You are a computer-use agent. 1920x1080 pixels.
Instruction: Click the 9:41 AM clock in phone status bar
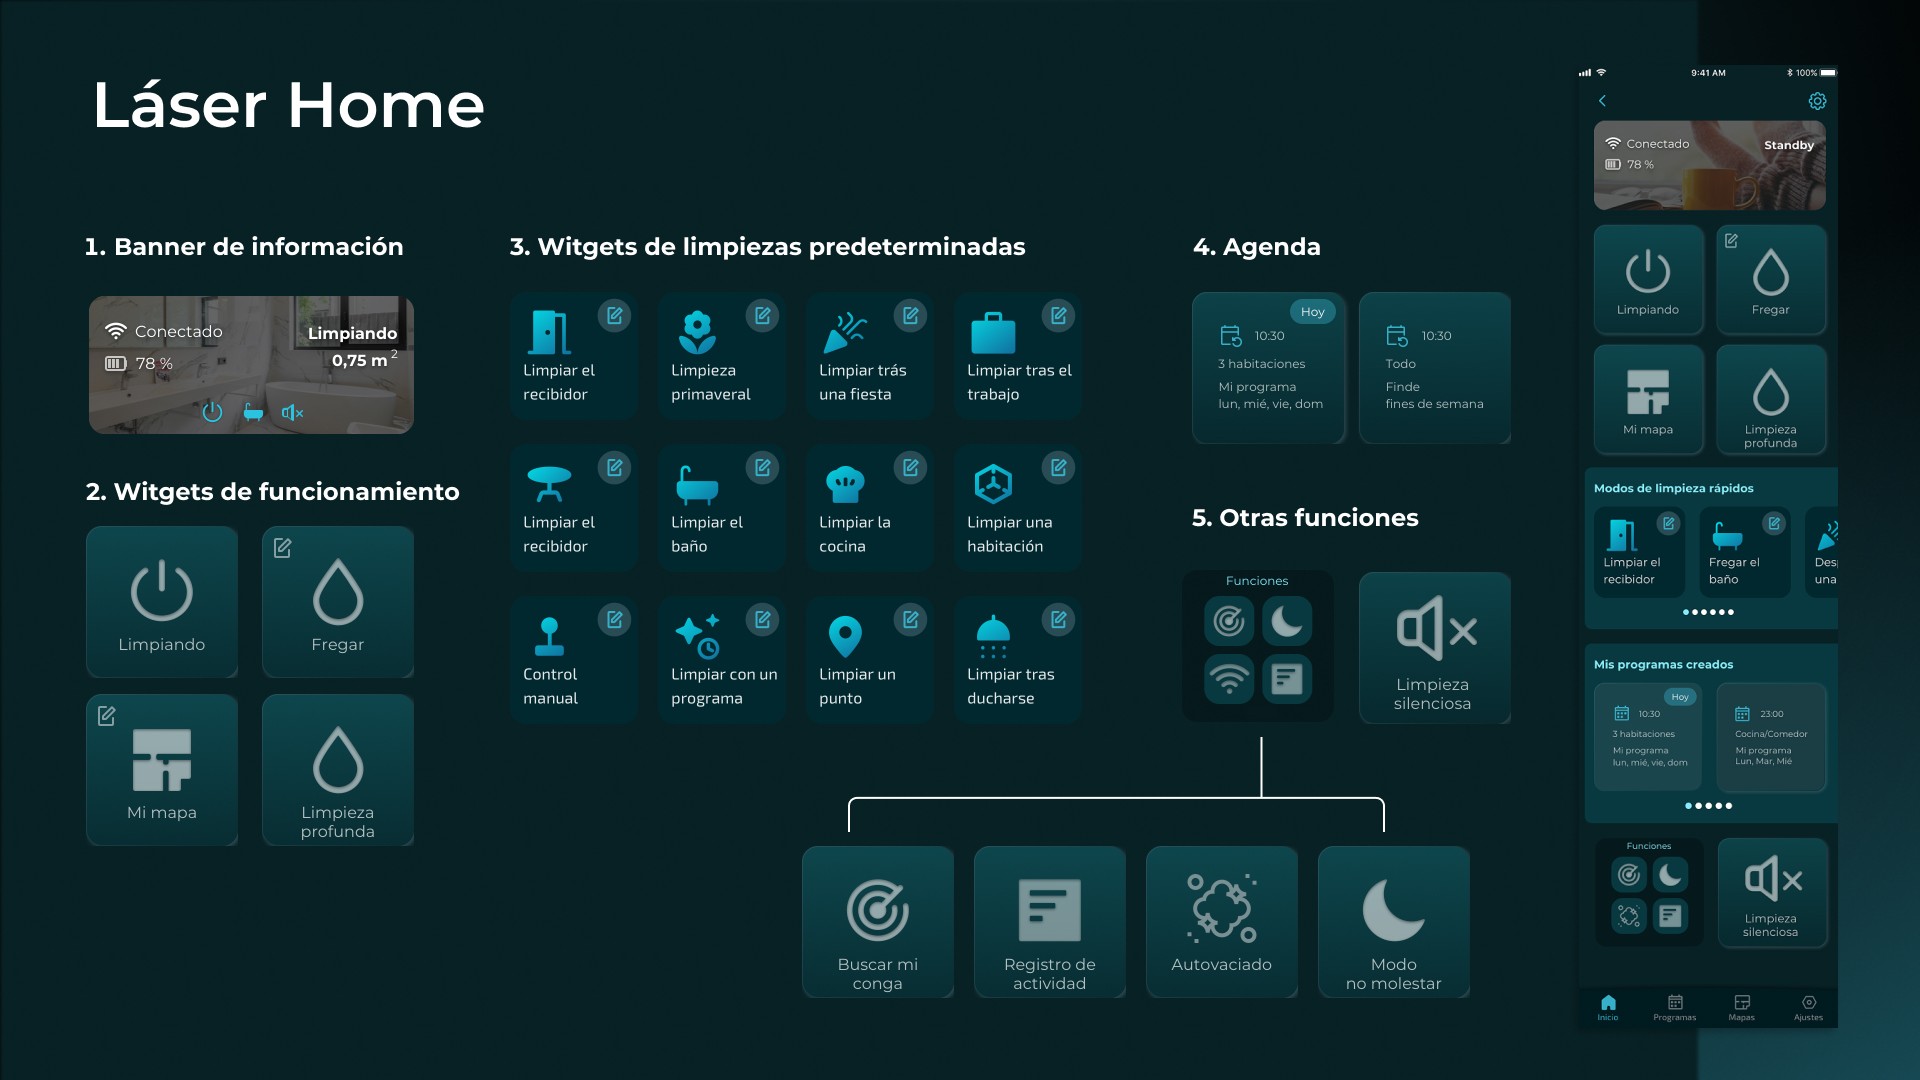tap(1708, 73)
